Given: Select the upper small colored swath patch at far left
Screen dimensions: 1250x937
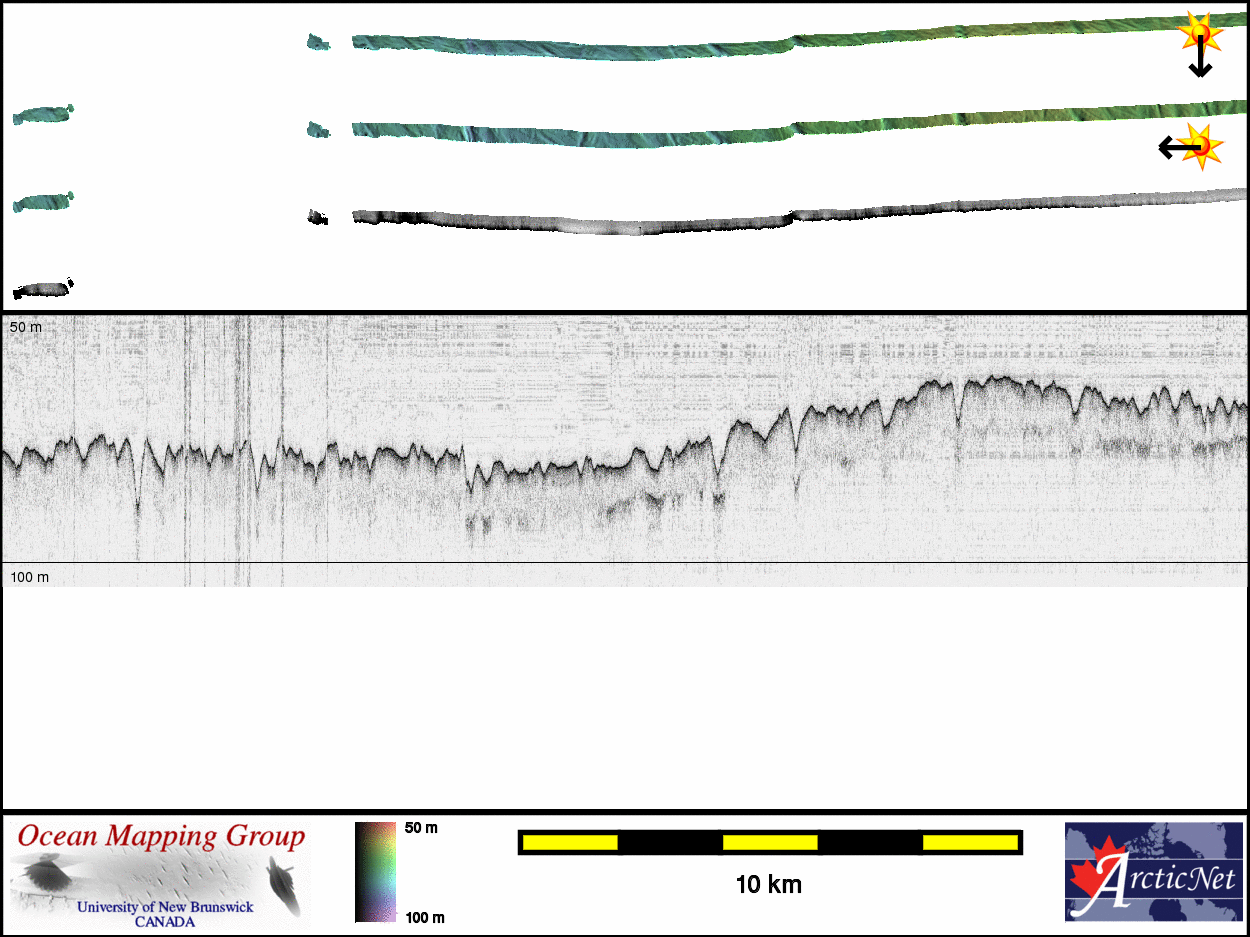Looking at the screenshot, I should pyautogui.click(x=43, y=115).
